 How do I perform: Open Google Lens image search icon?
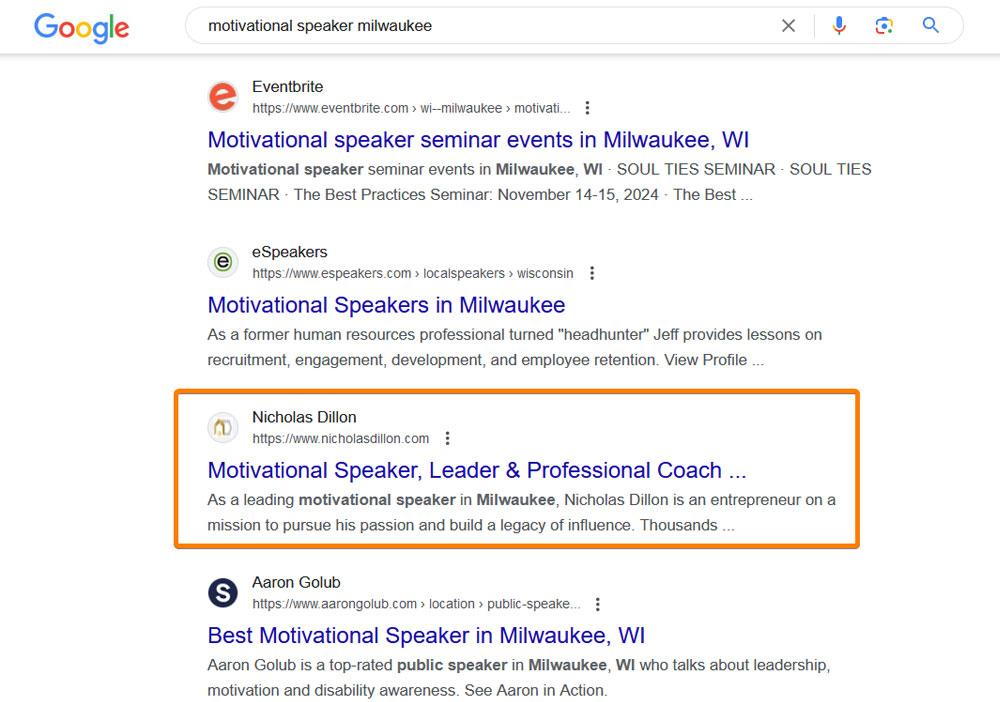click(884, 26)
